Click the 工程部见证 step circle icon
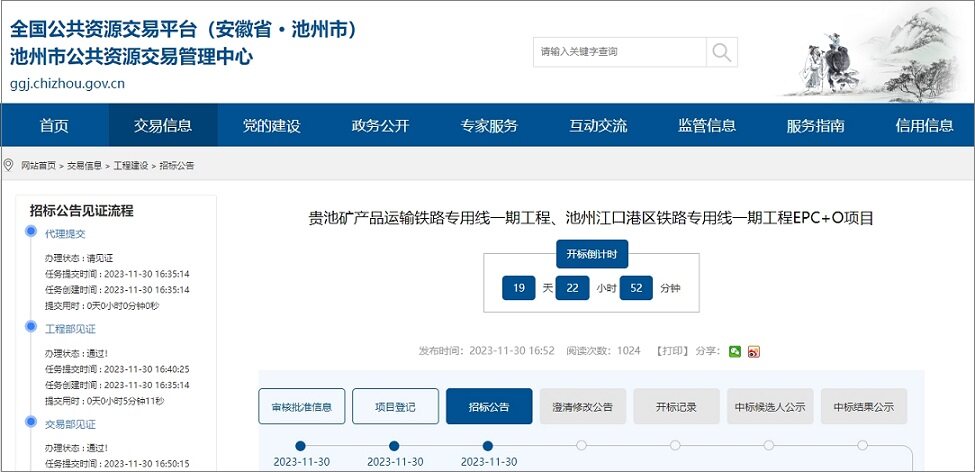The width and height of the screenshot is (975, 472). point(30,328)
